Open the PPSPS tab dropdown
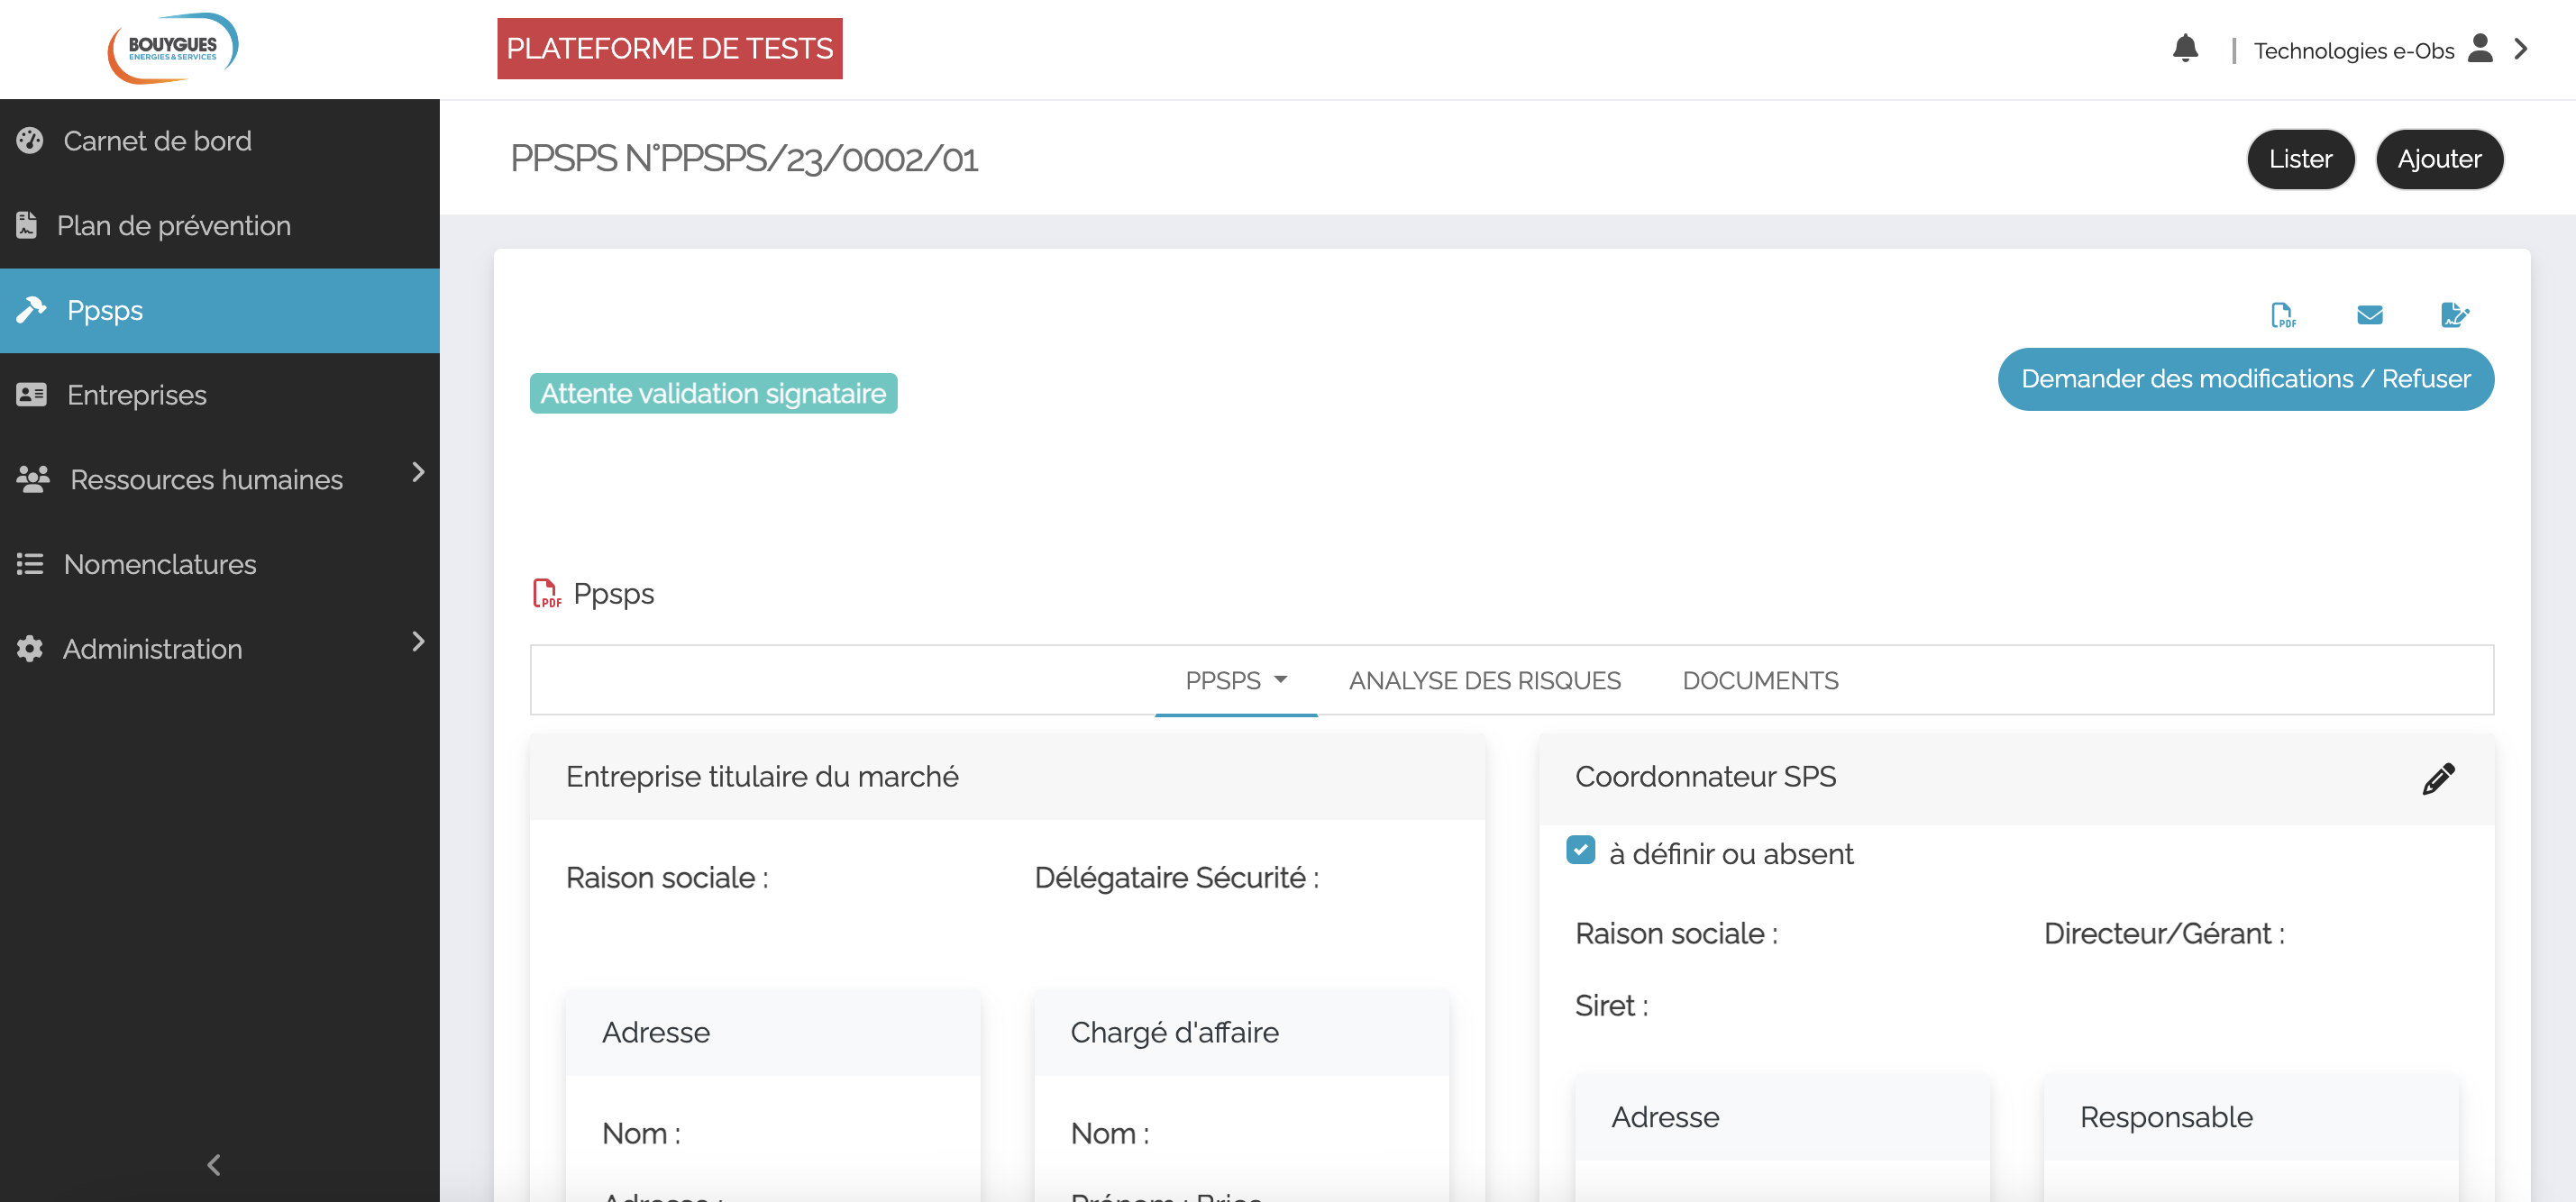Viewport: 2576px width, 1202px height. click(1236, 680)
